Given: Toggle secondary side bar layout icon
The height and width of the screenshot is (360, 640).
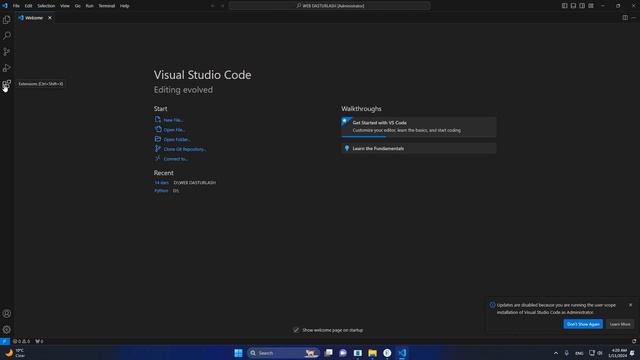Looking at the screenshot, I should click(x=582, y=6).
